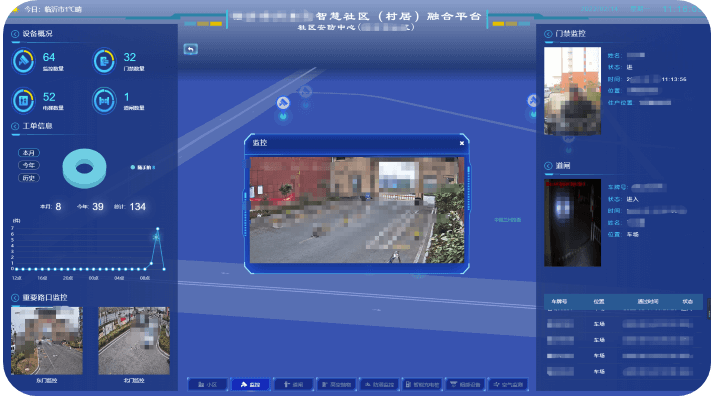Select the 历史 filter option
This screenshot has width=714, height=396.
(29, 178)
